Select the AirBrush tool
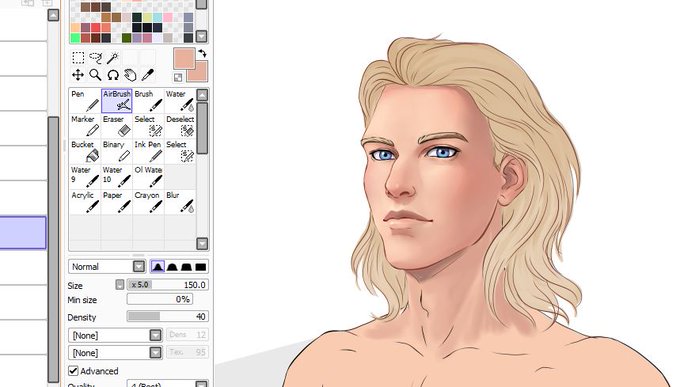The width and height of the screenshot is (680, 387). 117,101
